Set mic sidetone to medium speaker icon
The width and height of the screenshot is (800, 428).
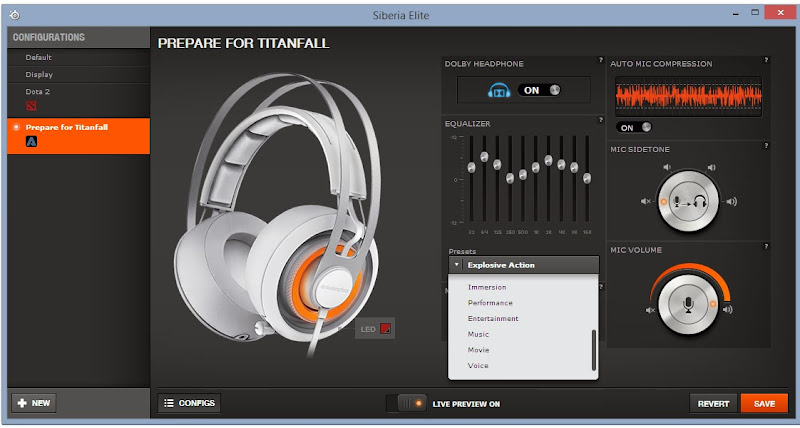tap(711, 167)
